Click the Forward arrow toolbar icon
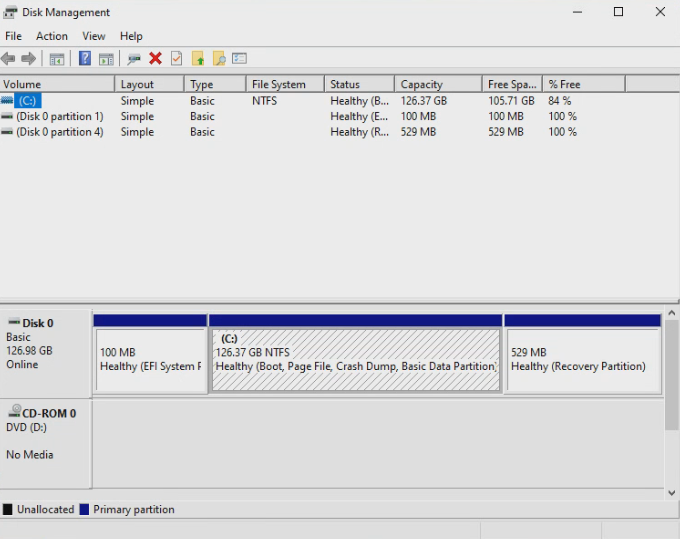This screenshot has height=539, width=680. point(29,59)
